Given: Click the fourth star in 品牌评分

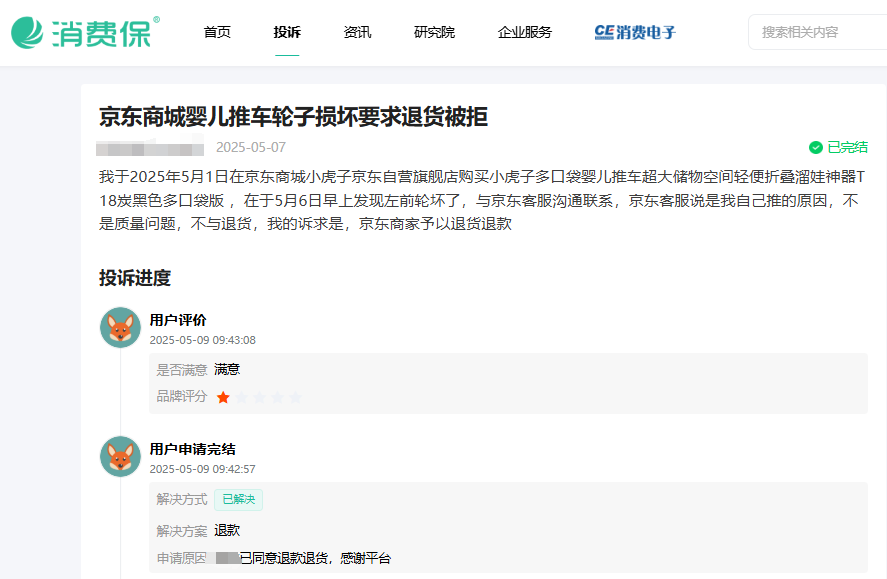Looking at the screenshot, I should (x=278, y=397).
